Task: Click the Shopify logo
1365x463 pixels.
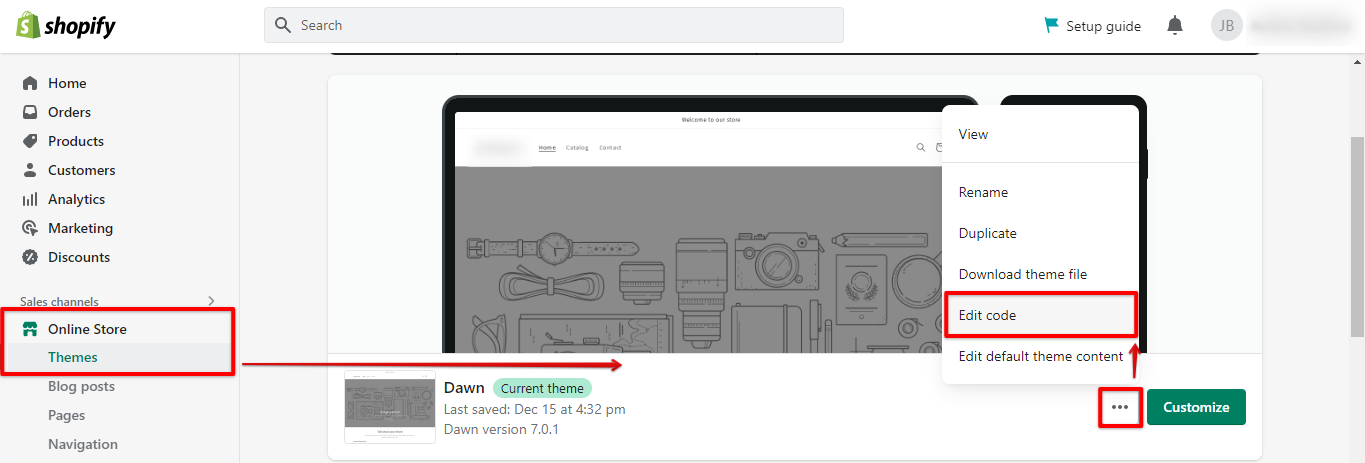Action: click(65, 26)
